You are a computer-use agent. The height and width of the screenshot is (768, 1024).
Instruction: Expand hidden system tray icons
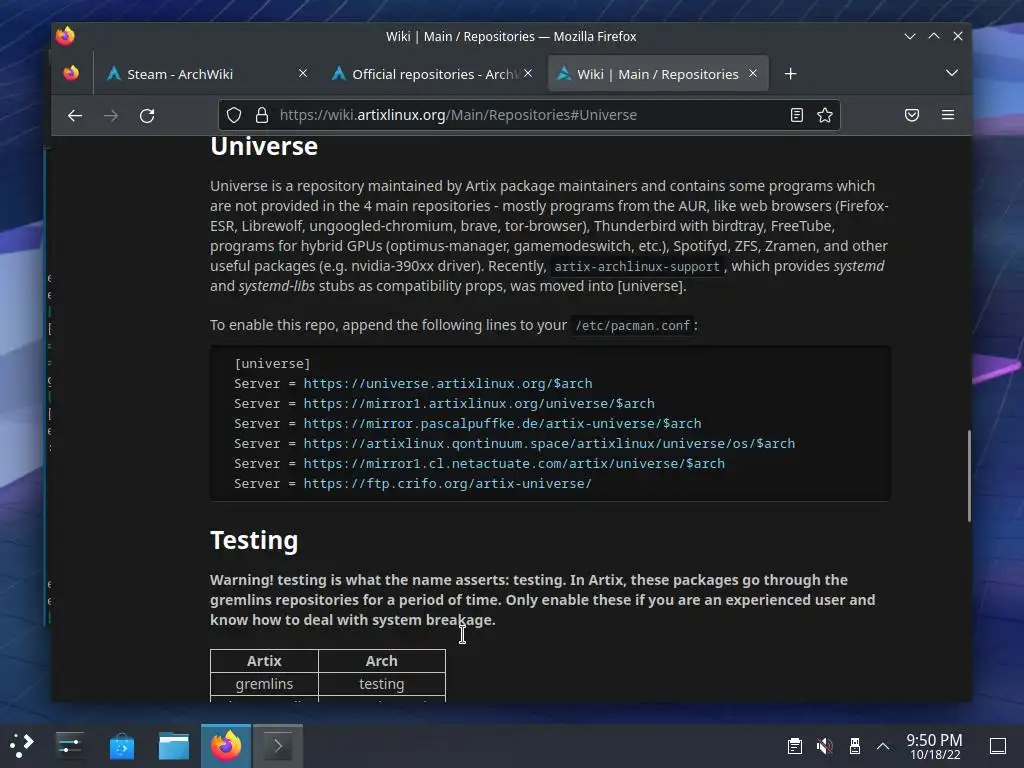coord(883,746)
